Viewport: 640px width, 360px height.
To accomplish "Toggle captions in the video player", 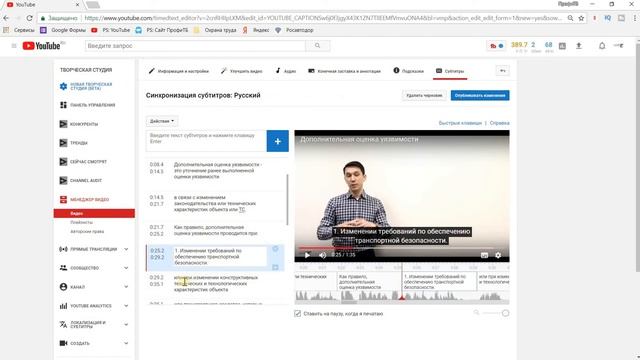I will pyautogui.click(x=484, y=255).
